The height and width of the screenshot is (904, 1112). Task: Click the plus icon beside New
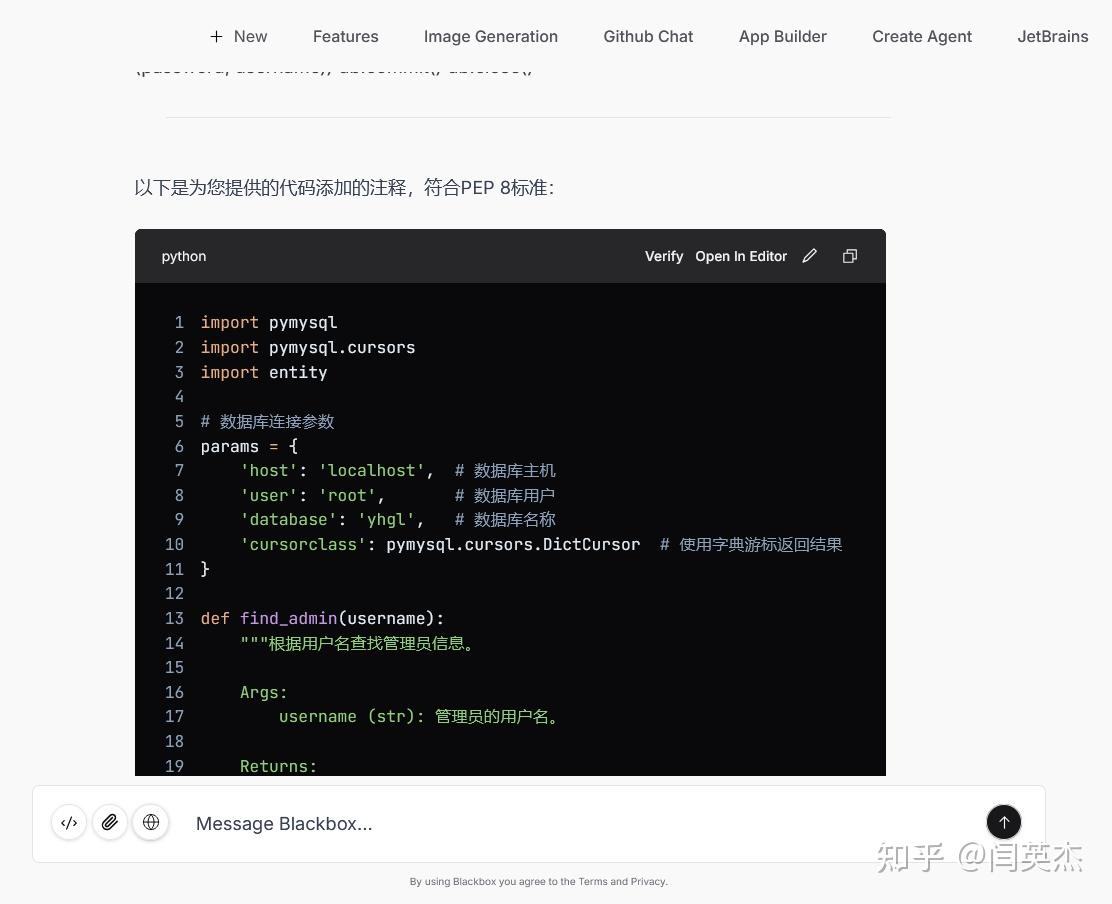[216, 36]
